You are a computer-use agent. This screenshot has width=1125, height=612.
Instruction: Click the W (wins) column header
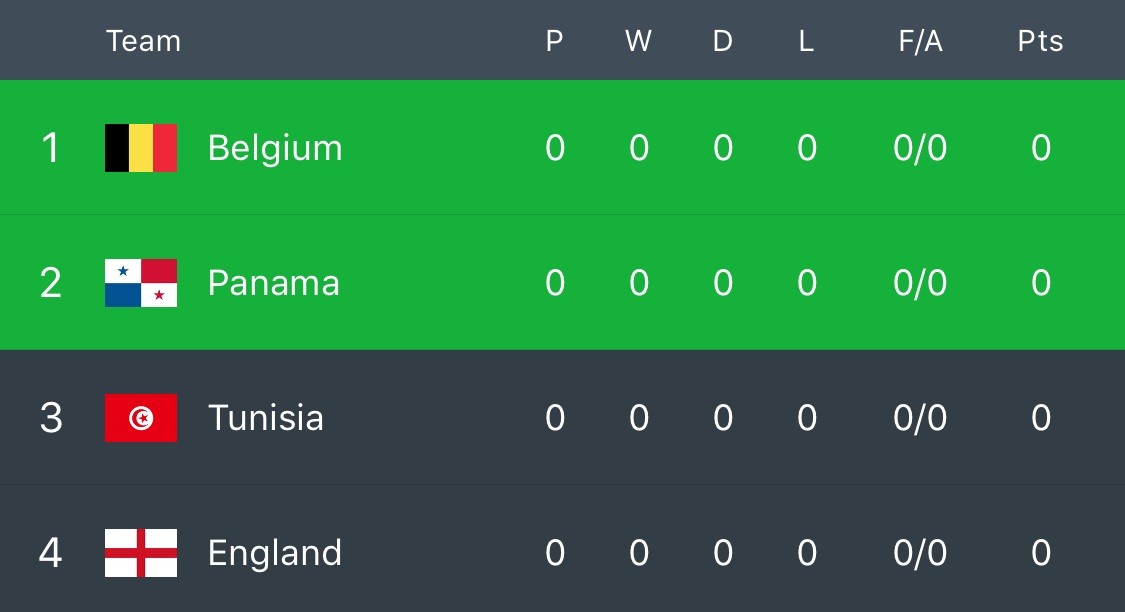638,41
